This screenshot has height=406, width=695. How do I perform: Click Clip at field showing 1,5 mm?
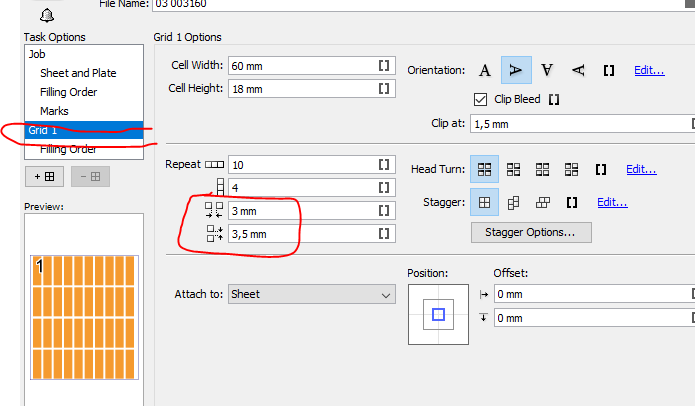click(x=582, y=124)
